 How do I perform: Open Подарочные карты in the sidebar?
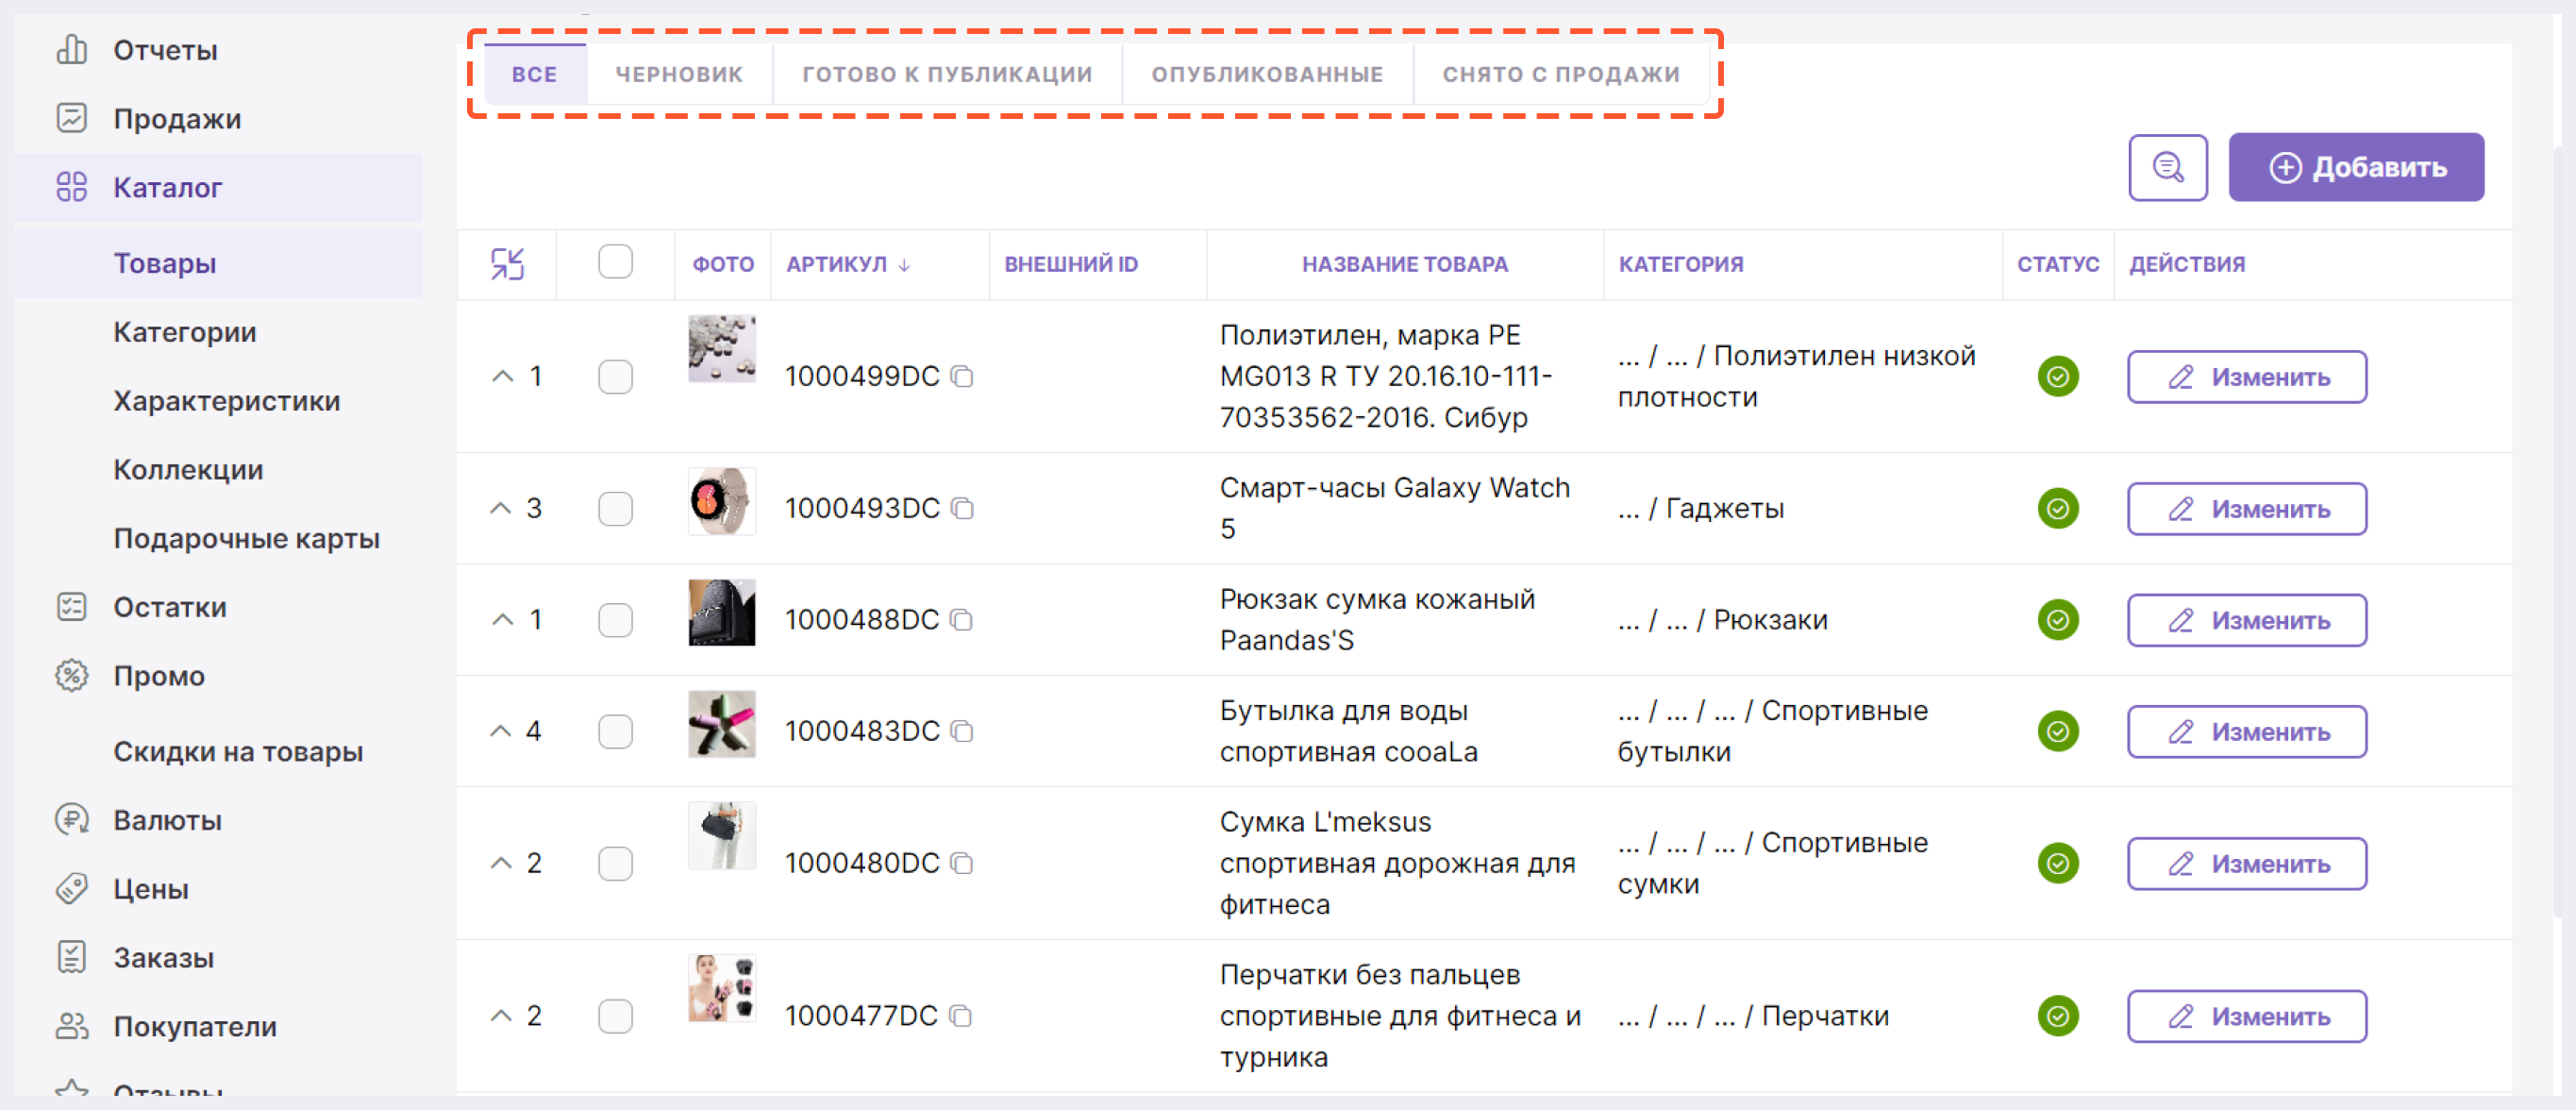(x=247, y=538)
